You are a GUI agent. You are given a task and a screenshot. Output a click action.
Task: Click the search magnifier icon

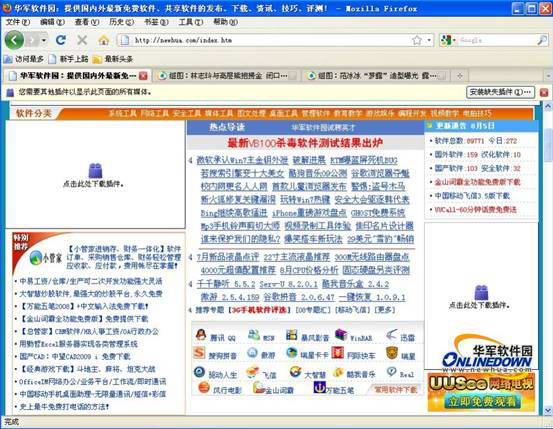point(542,40)
